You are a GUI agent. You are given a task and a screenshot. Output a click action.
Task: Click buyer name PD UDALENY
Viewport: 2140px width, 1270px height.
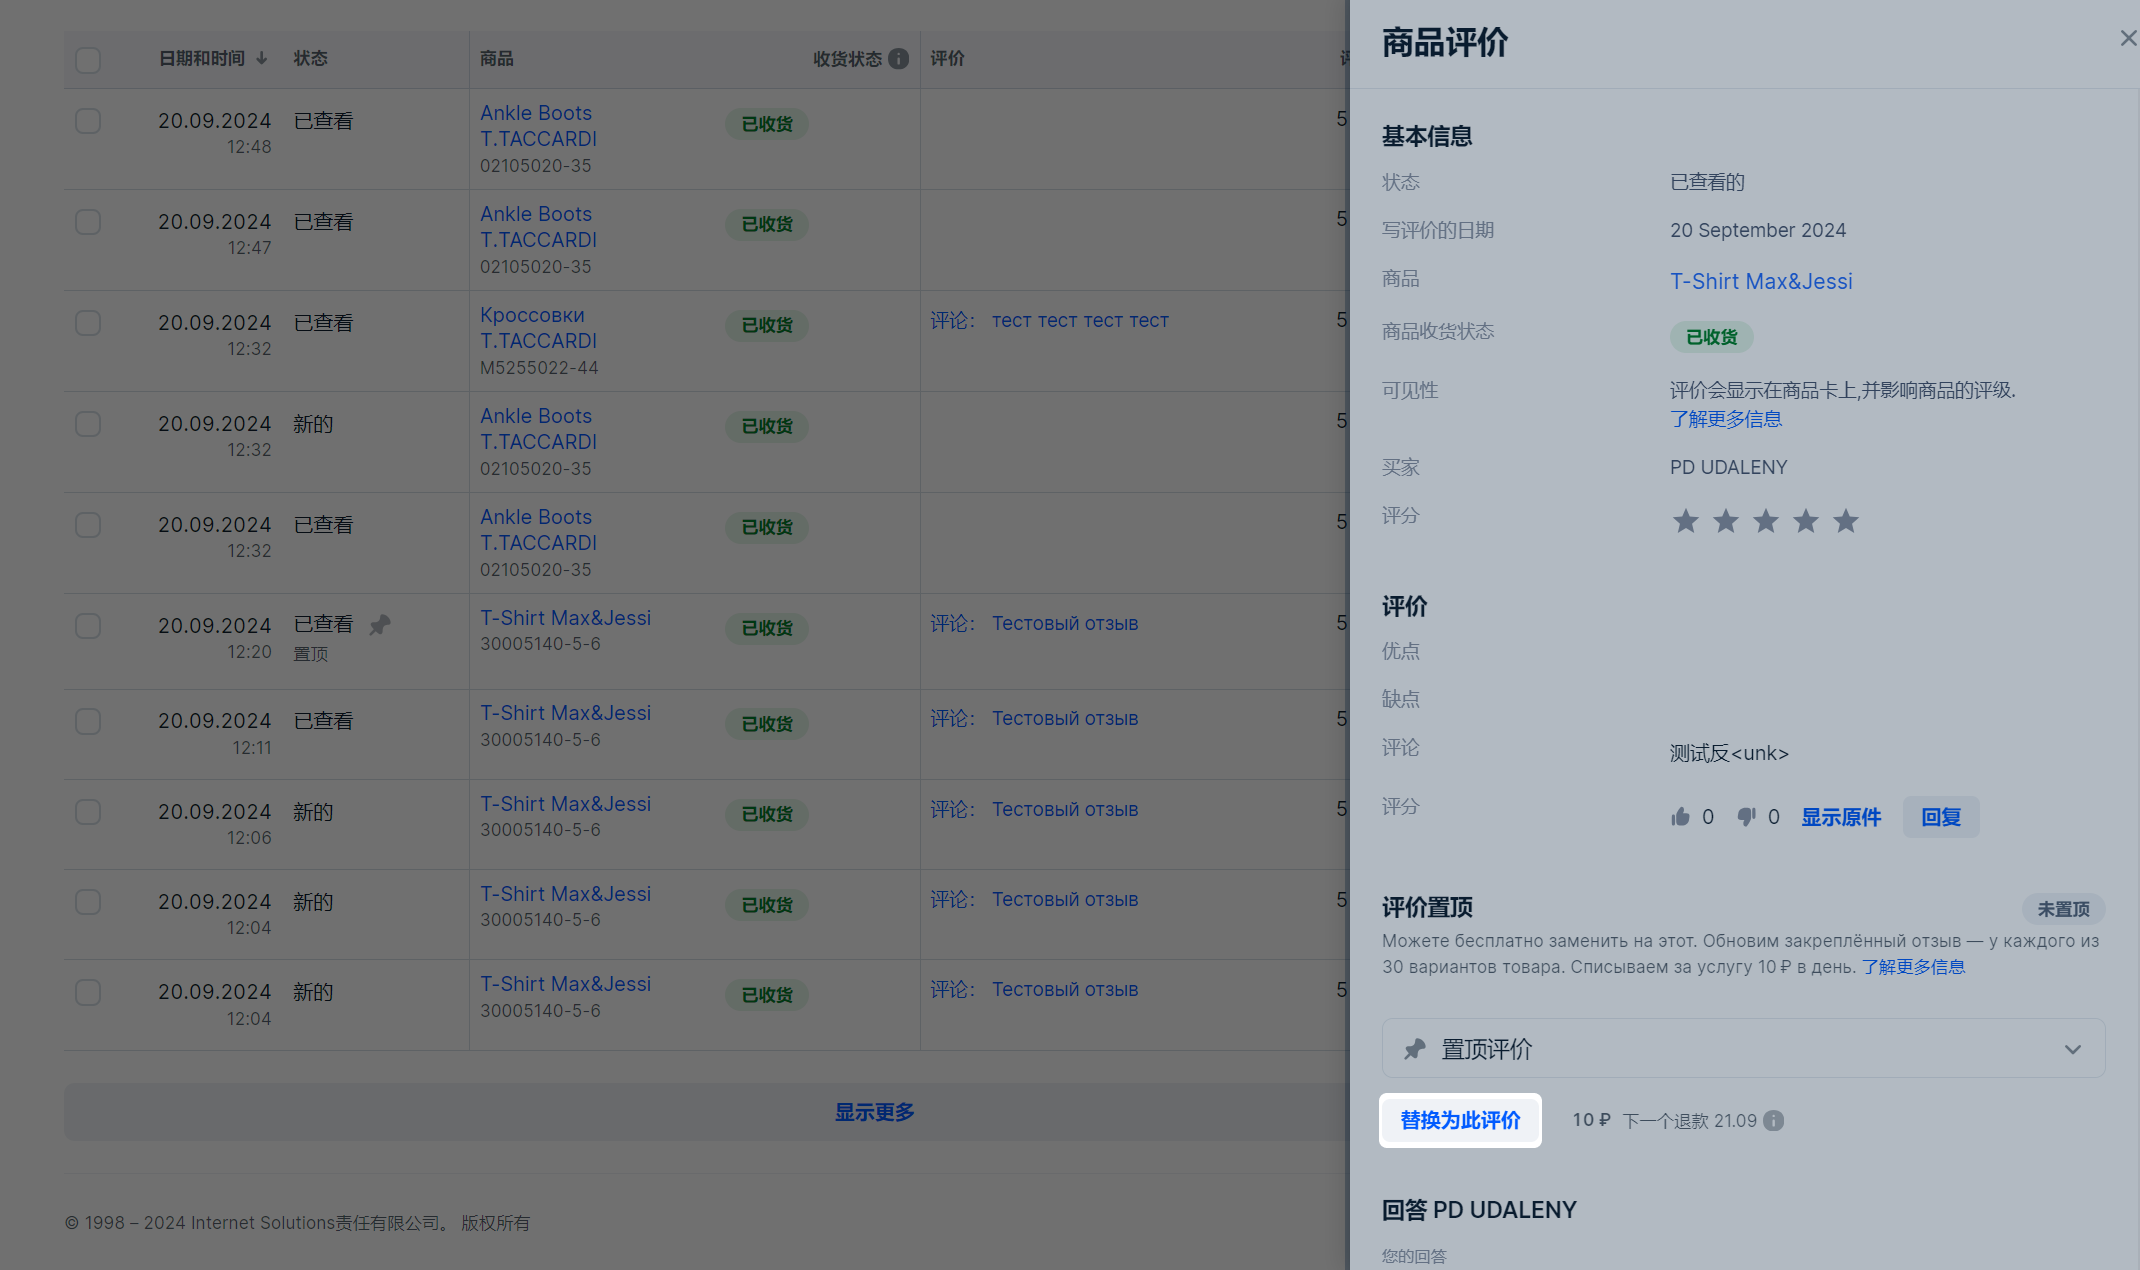pyautogui.click(x=1728, y=467)
